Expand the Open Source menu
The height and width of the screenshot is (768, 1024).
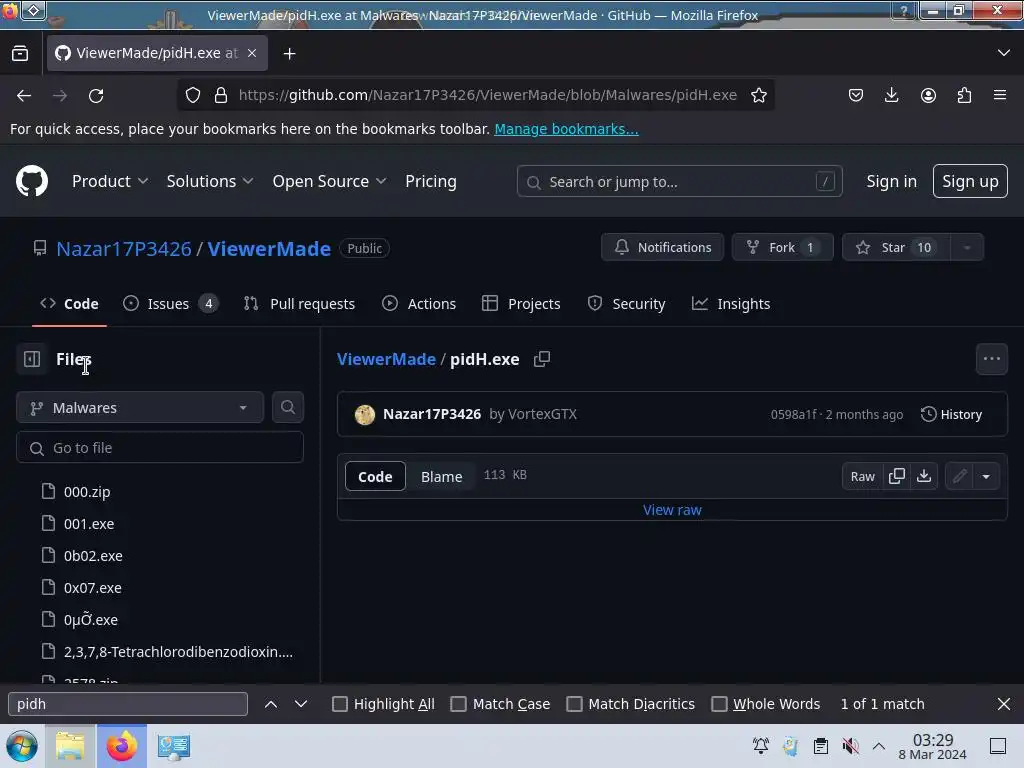pos(329,181)
